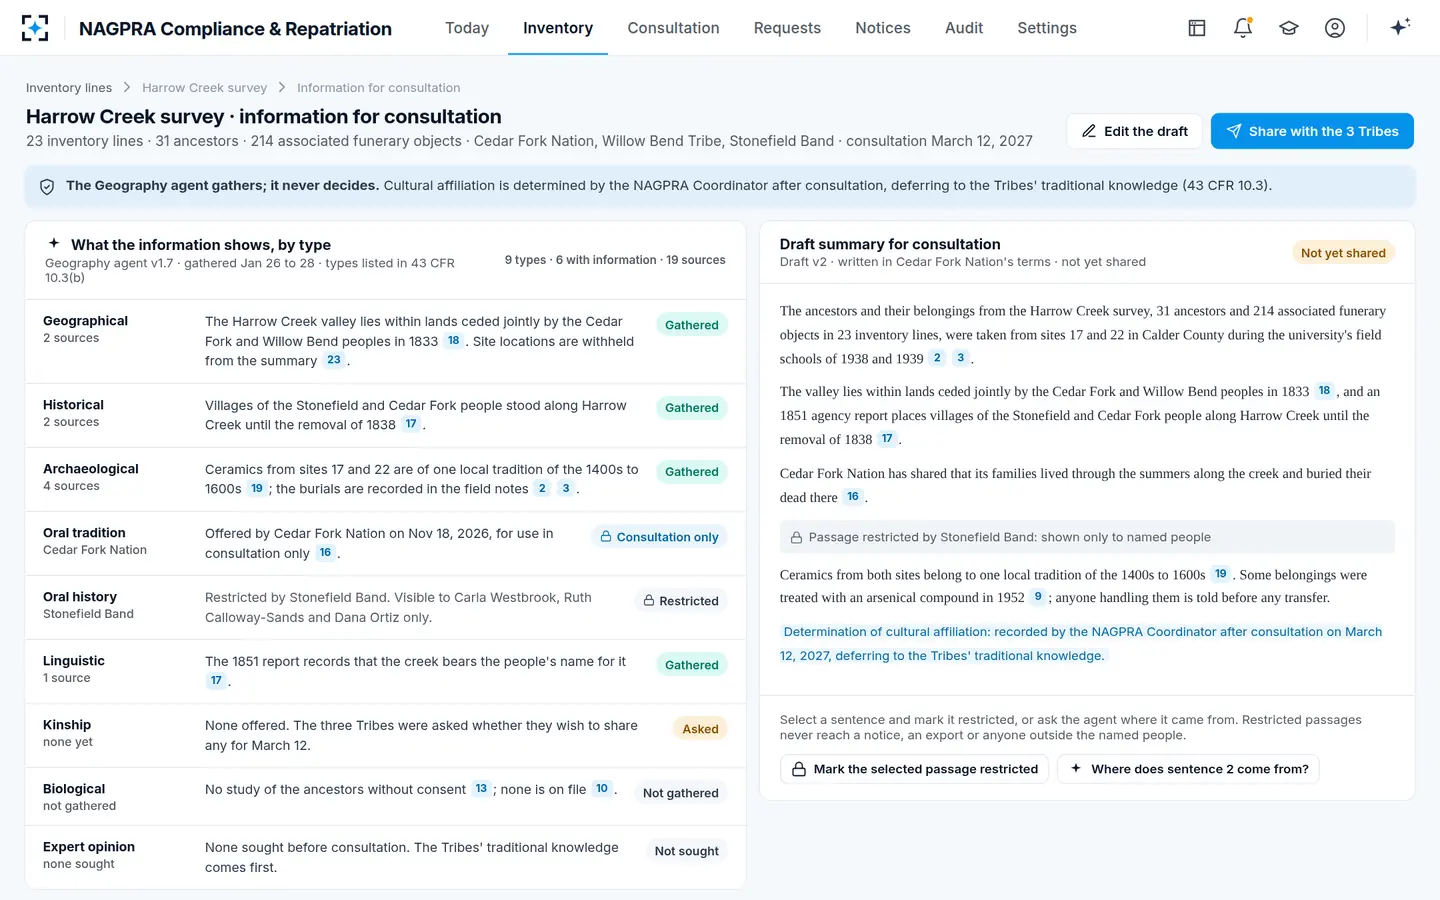This screenshot has width=1440, height=900.
Task: Share with the 3 Tribes
Action: [x=1312, y=131]
